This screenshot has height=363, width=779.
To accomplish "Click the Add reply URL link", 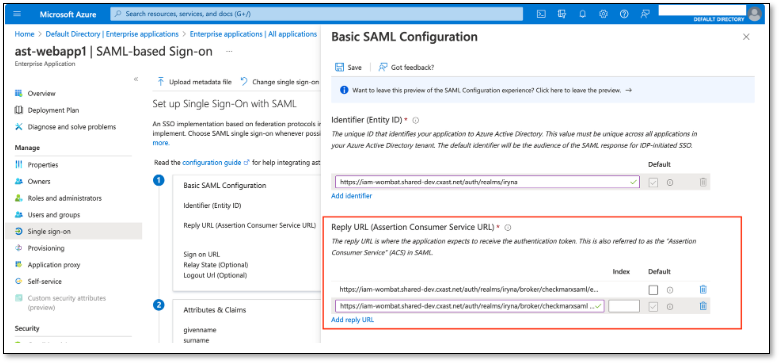I will tap(352, 320).
